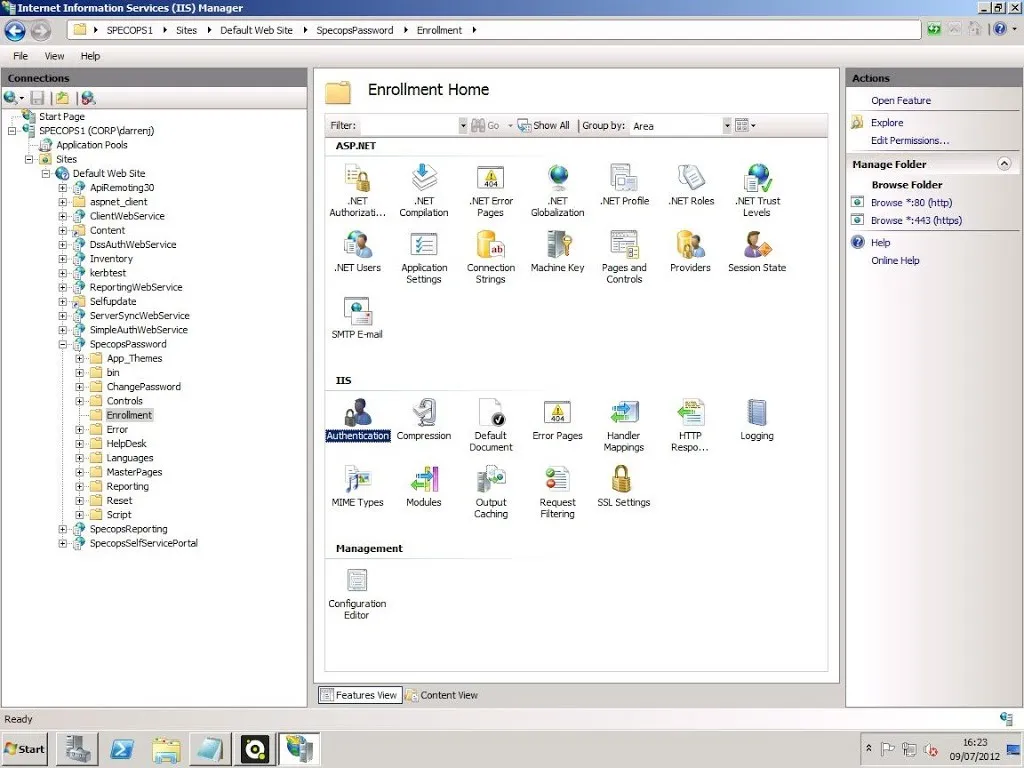Select Application Pools in Connections tree
This screenshot has height=768, width=1024.
91,145
